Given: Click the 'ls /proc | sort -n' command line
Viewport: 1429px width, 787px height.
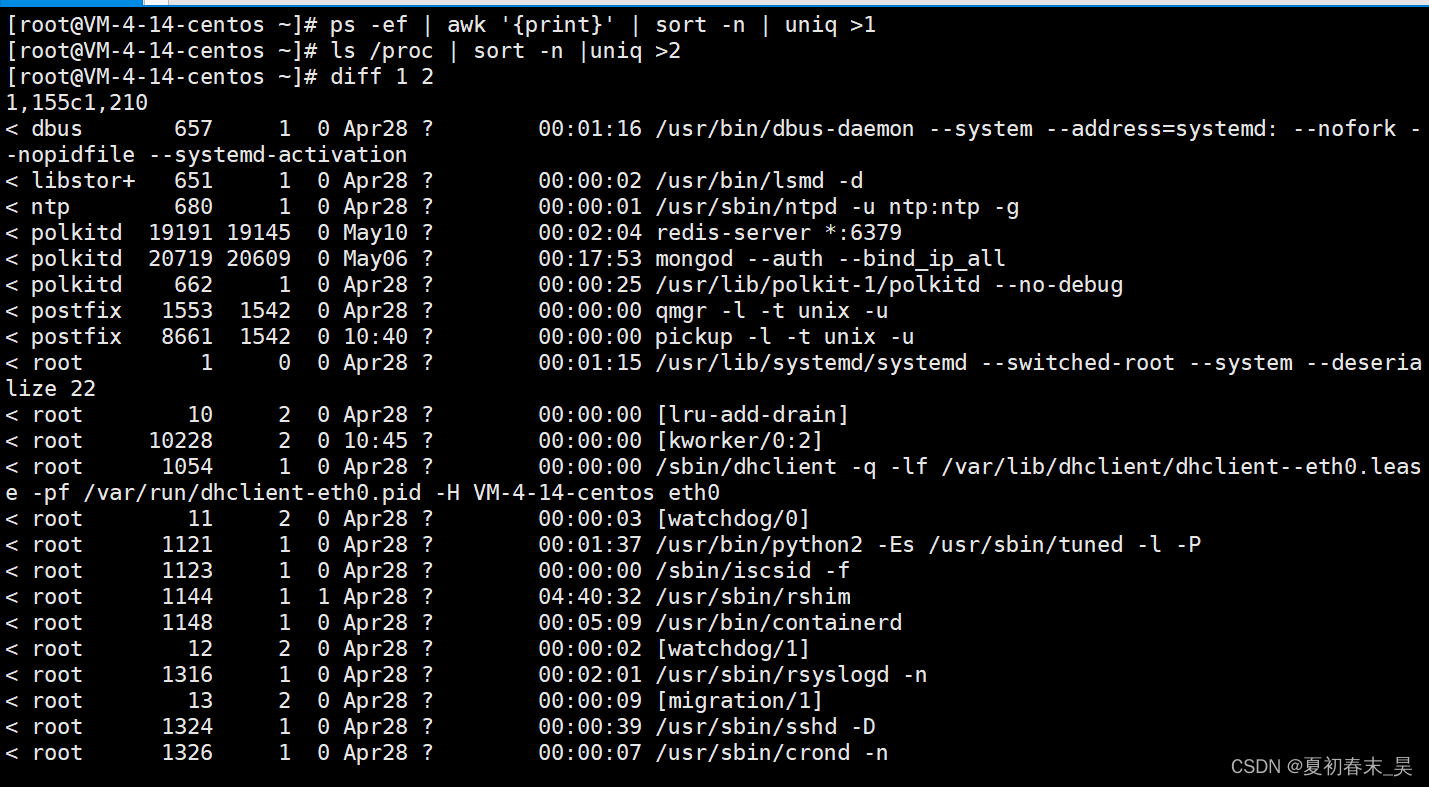Looking at the screenshot, I should [343, 50].
